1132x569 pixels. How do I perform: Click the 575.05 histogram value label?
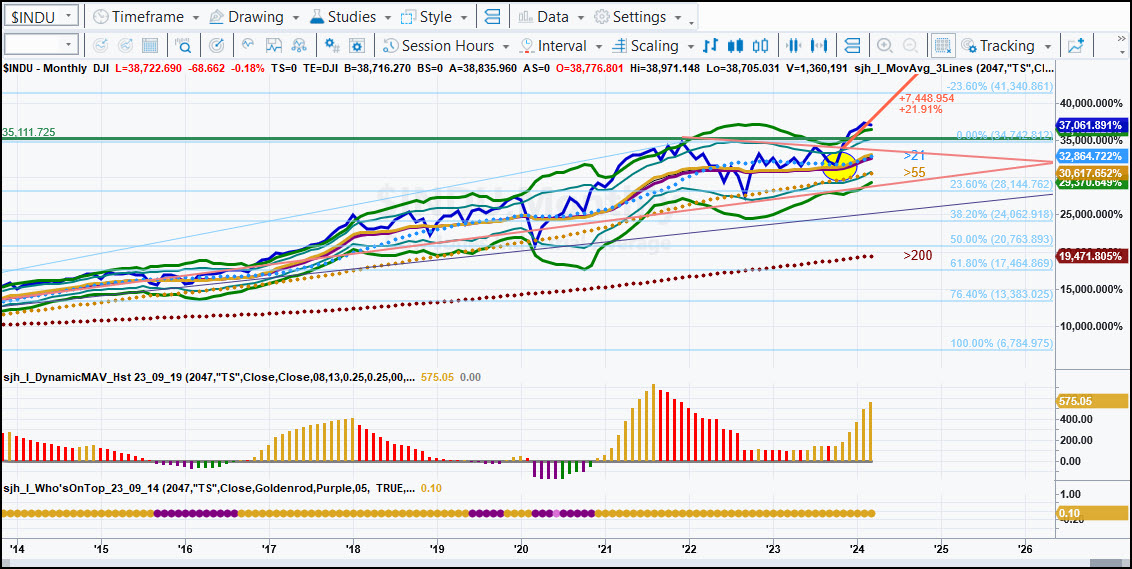click(x=1090, y=401)
